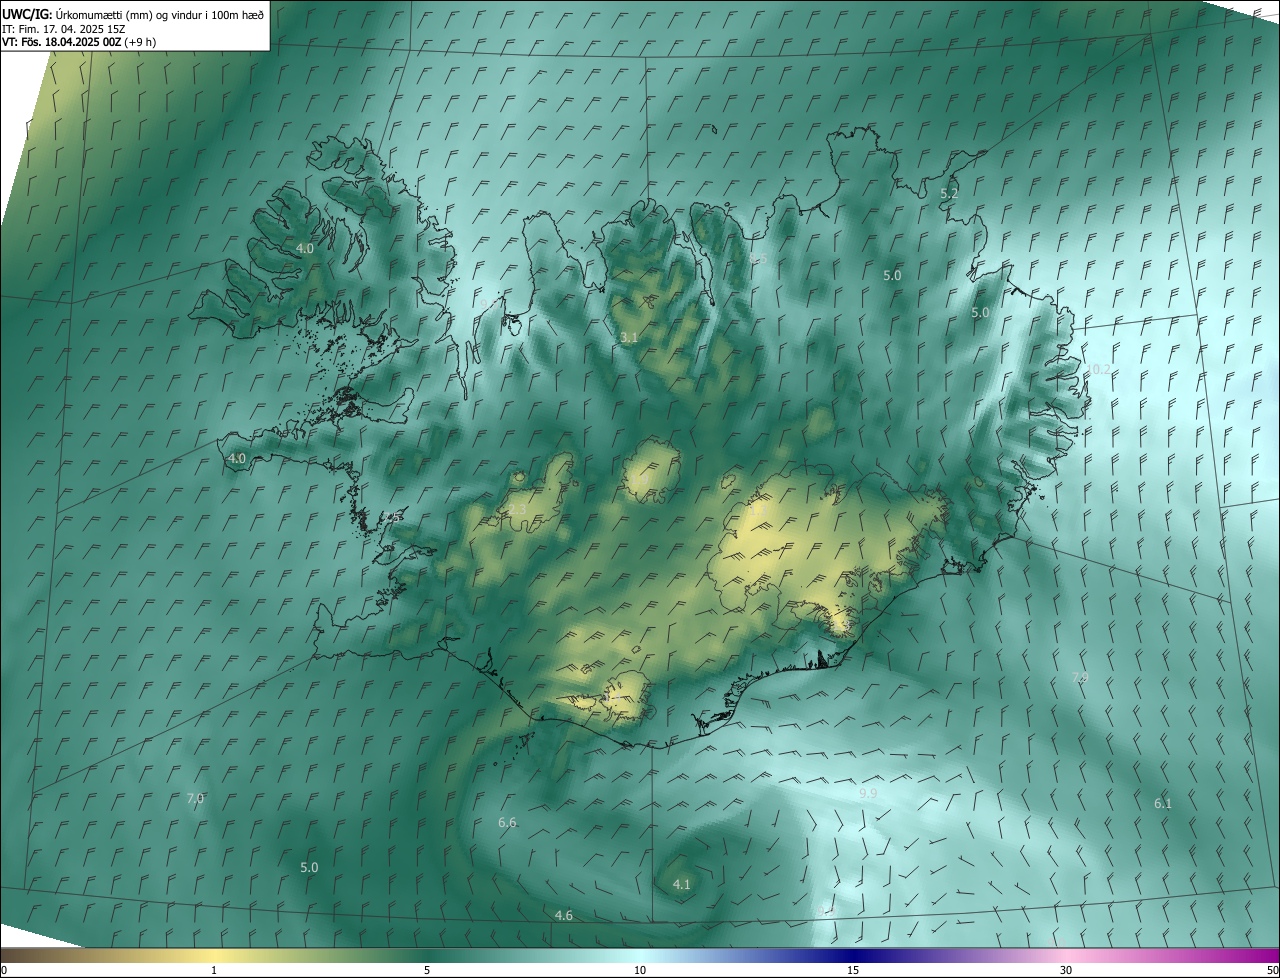The width and height of the screenshot is (1280, 978).
Task: Click the 'IT: Fim. 17. 04. 2025 15Z' line
Action: [63, 29]
